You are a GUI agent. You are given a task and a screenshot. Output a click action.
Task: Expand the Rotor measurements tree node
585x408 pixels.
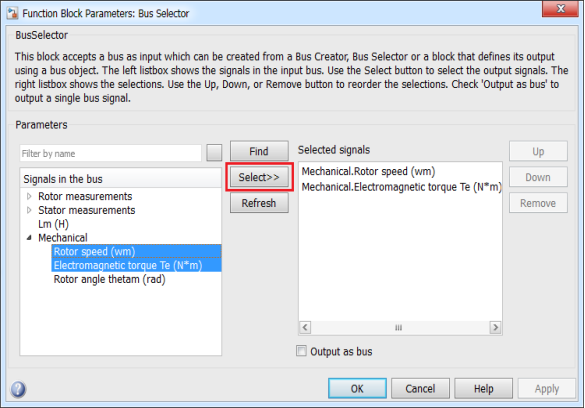29,196
